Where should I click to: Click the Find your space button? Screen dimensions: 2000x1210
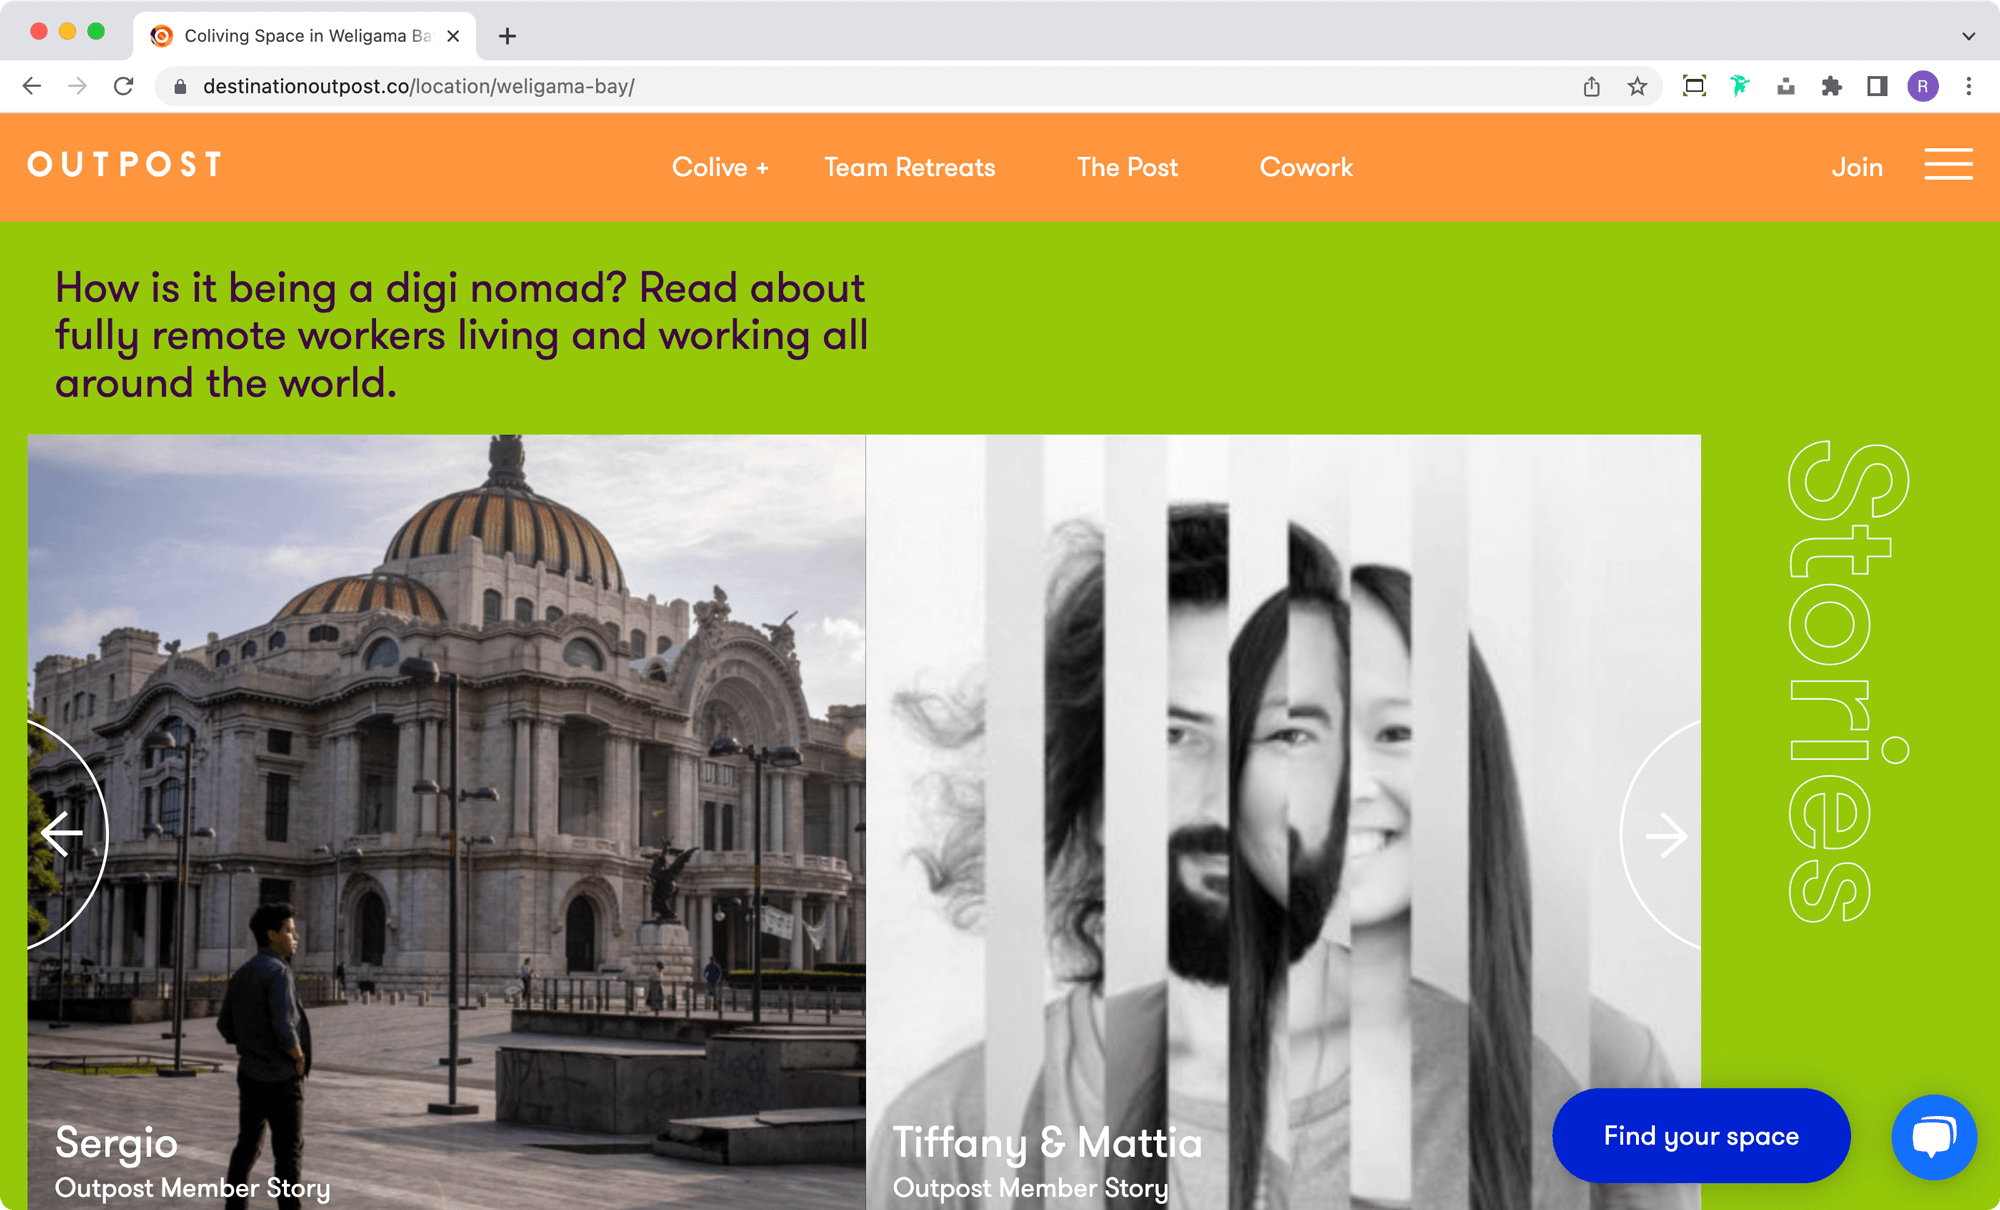1700,1136
